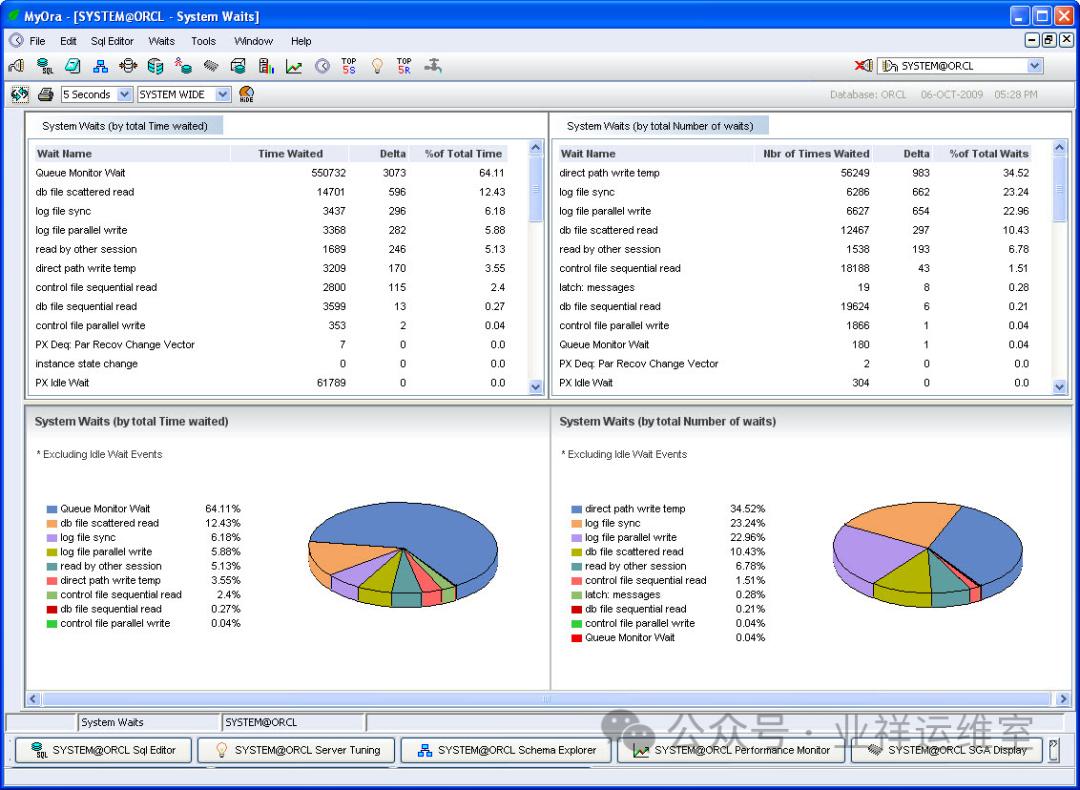1080x790 pixels.
Task: Switch to SYSTEM@ORCL Schema Explorer window button
Action: pos(506,750)
